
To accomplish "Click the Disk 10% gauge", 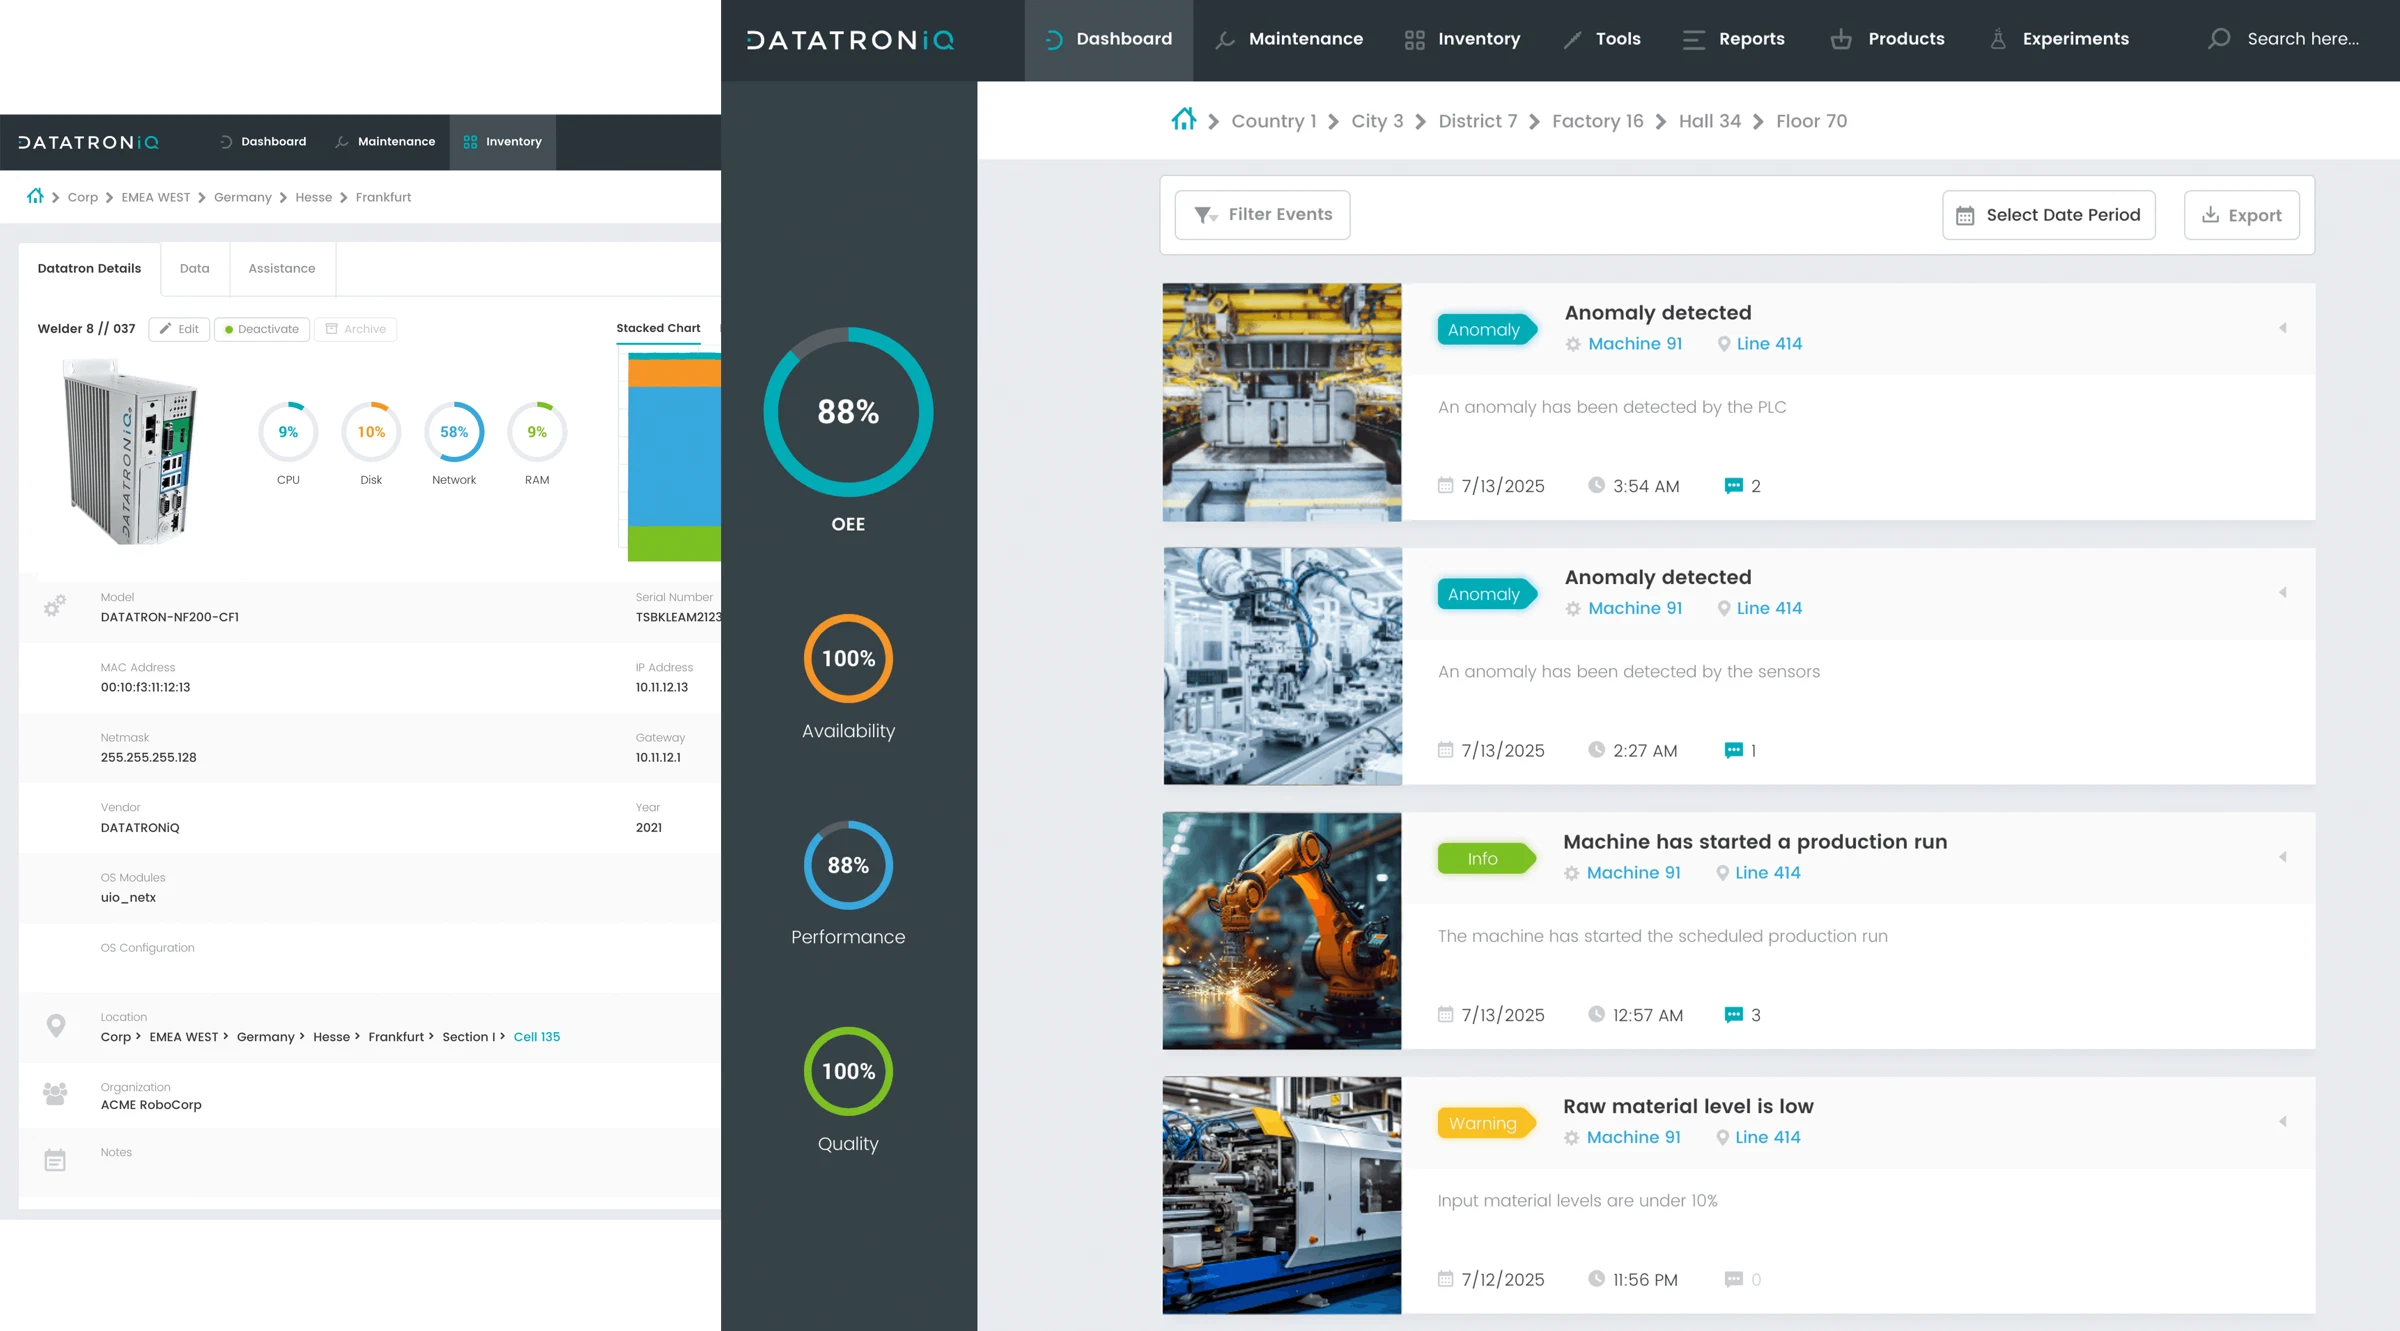I will 371,432.
